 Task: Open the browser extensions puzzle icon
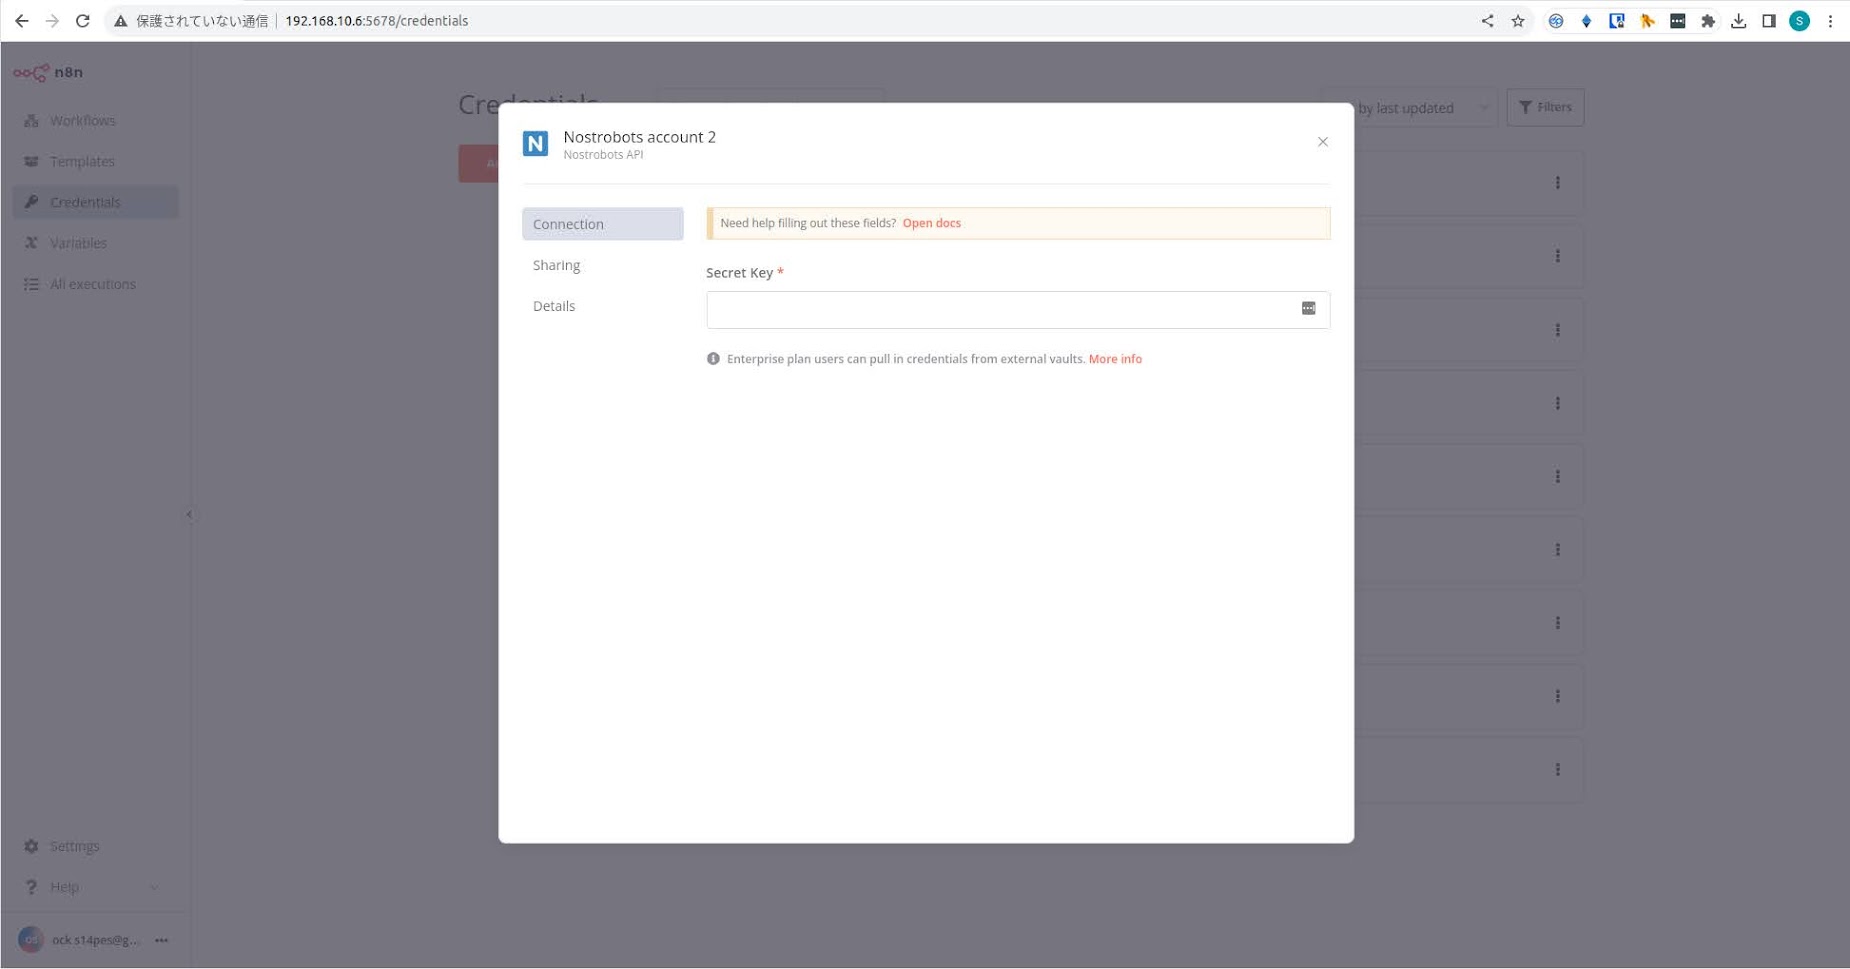pyautogui.click(x=1708, y=20)
